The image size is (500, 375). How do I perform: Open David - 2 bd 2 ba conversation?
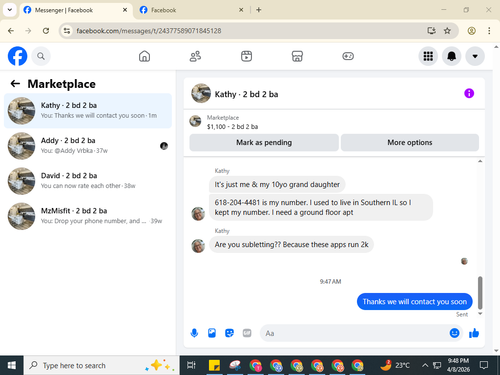(88, 181)
